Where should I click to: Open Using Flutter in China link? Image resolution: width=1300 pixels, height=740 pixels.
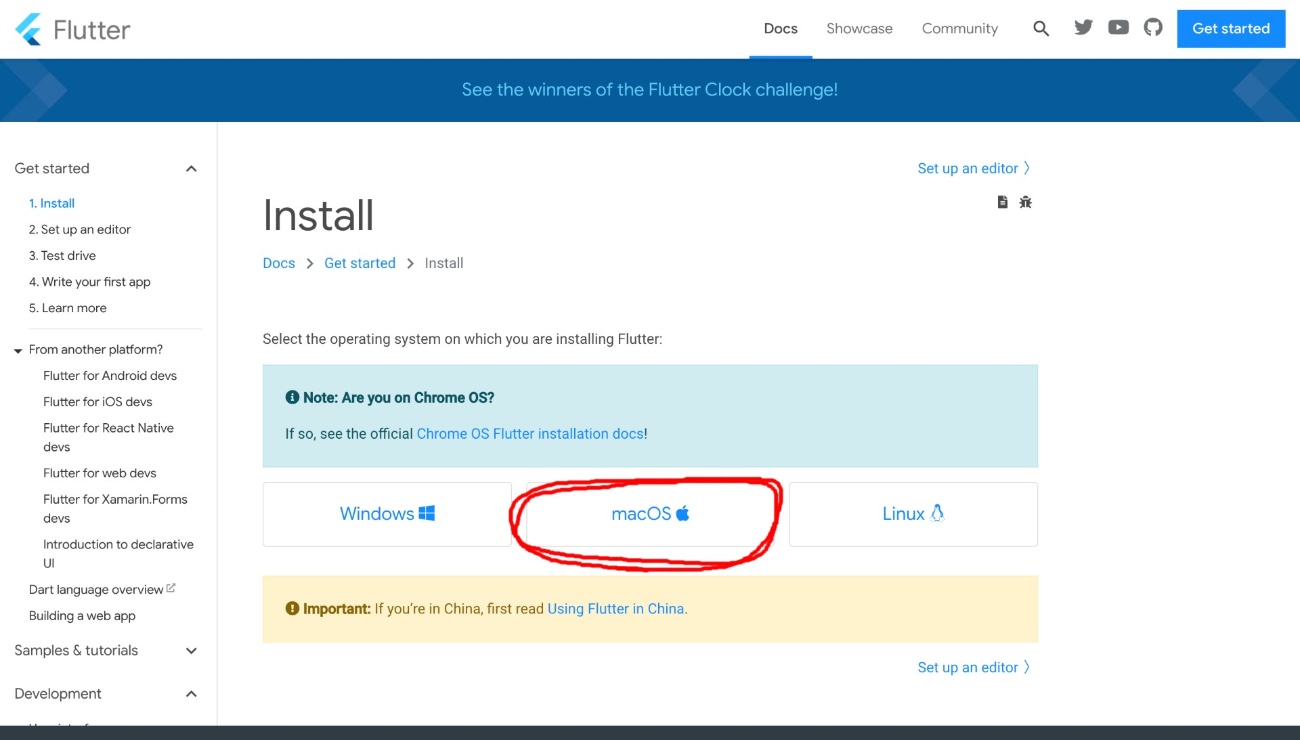coord(616,608)
